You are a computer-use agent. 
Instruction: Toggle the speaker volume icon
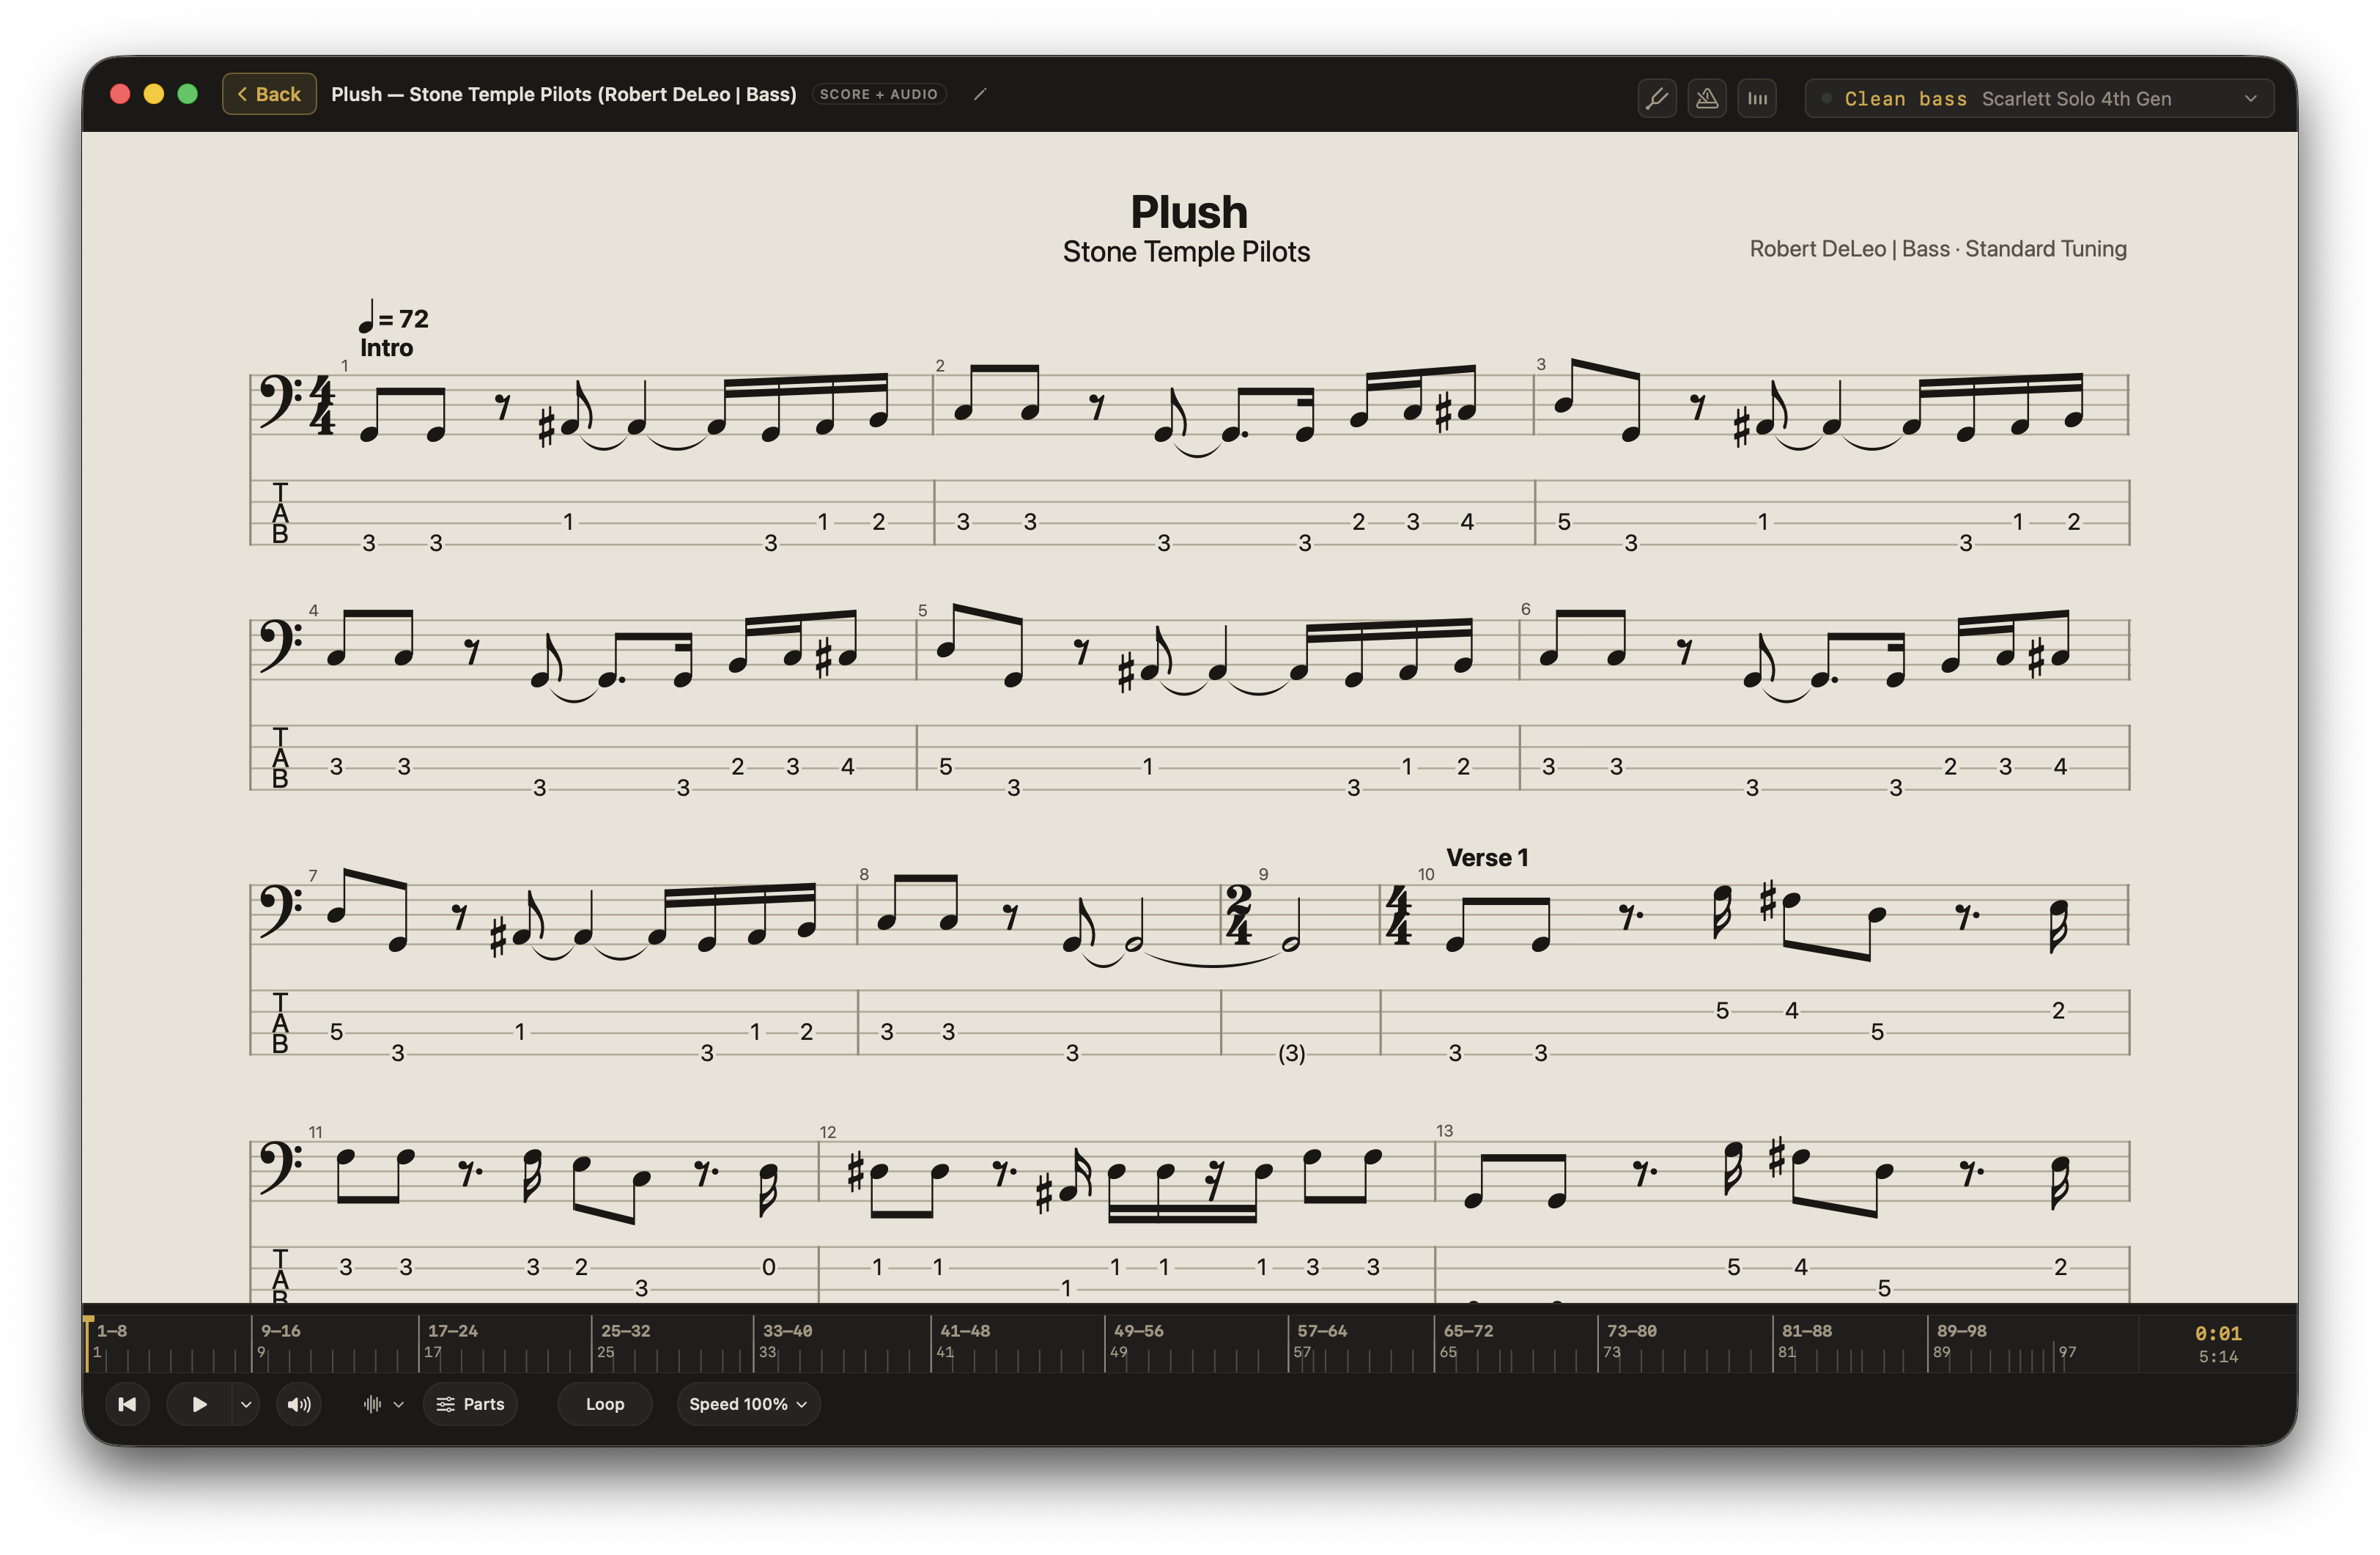pos(299,1404)
